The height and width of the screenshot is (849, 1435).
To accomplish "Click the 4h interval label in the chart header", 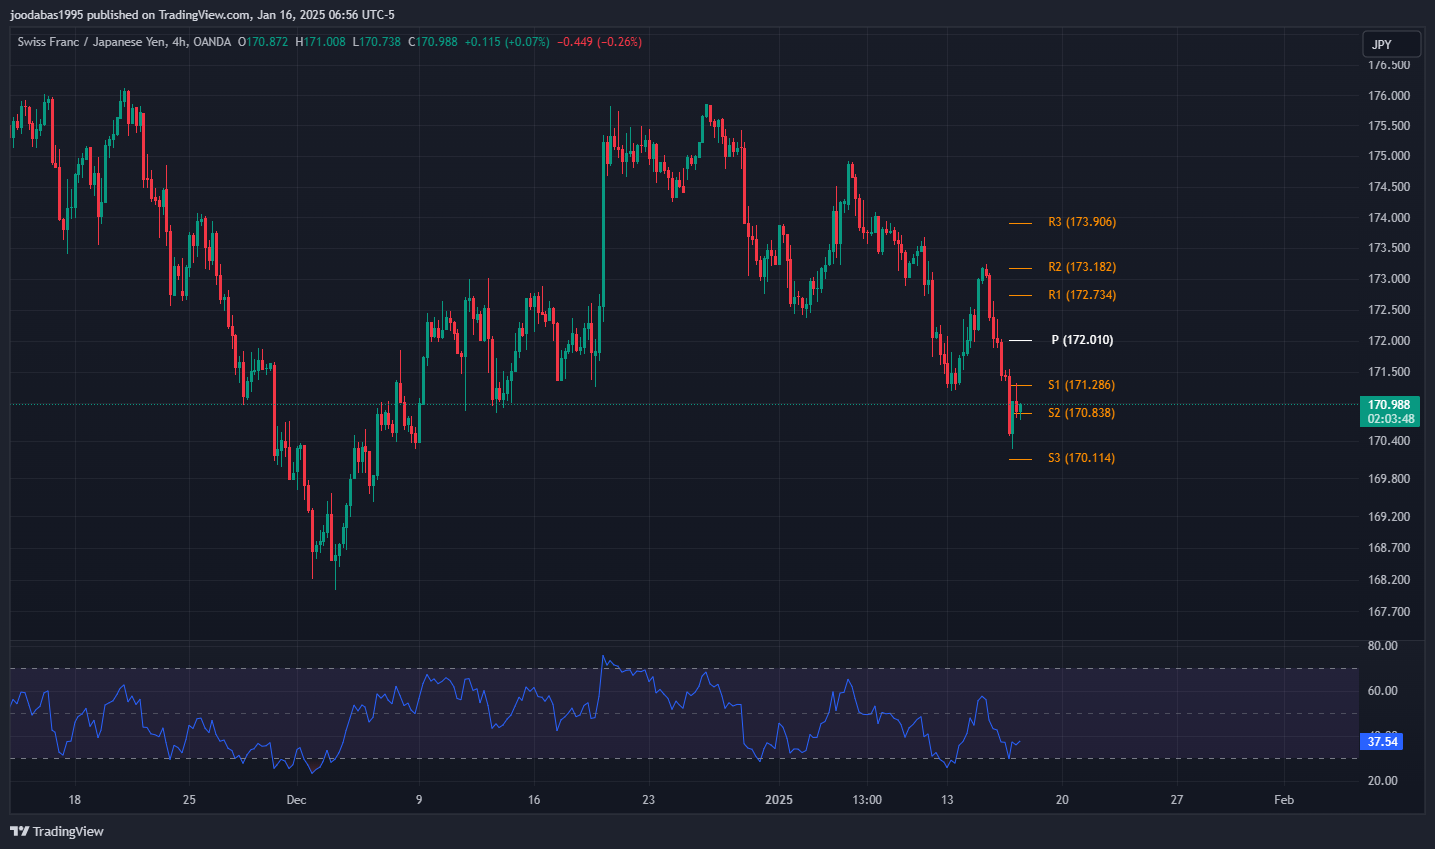I will 179,42.
